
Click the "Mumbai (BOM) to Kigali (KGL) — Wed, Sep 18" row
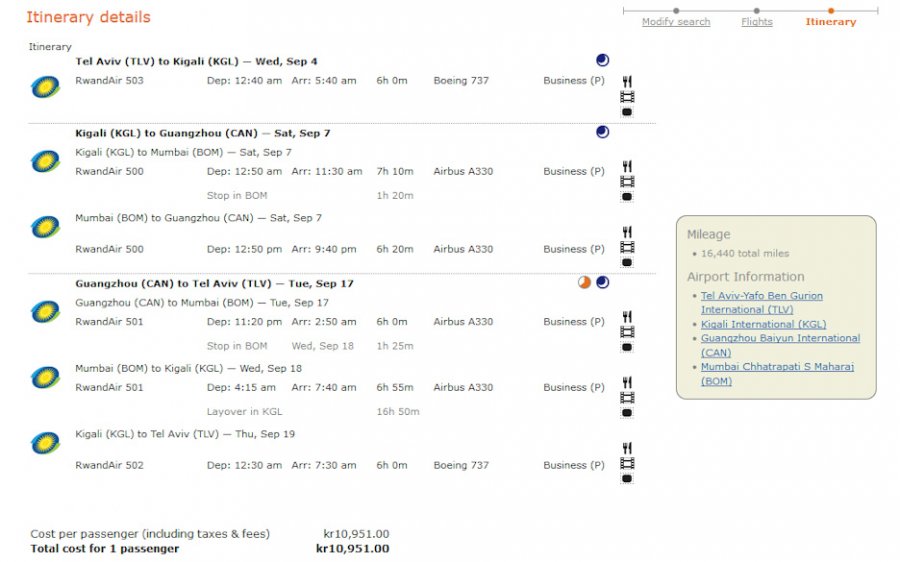click(188, 369)
